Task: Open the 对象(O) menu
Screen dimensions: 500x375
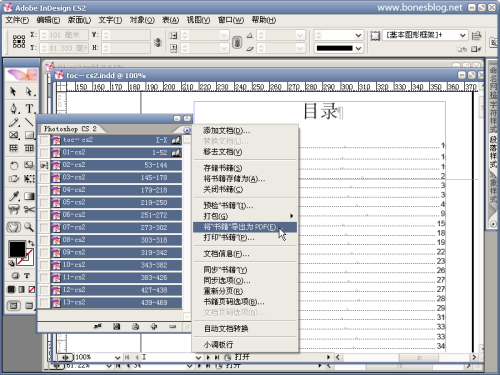Action: pyautogui.click(x=142, y=20)
